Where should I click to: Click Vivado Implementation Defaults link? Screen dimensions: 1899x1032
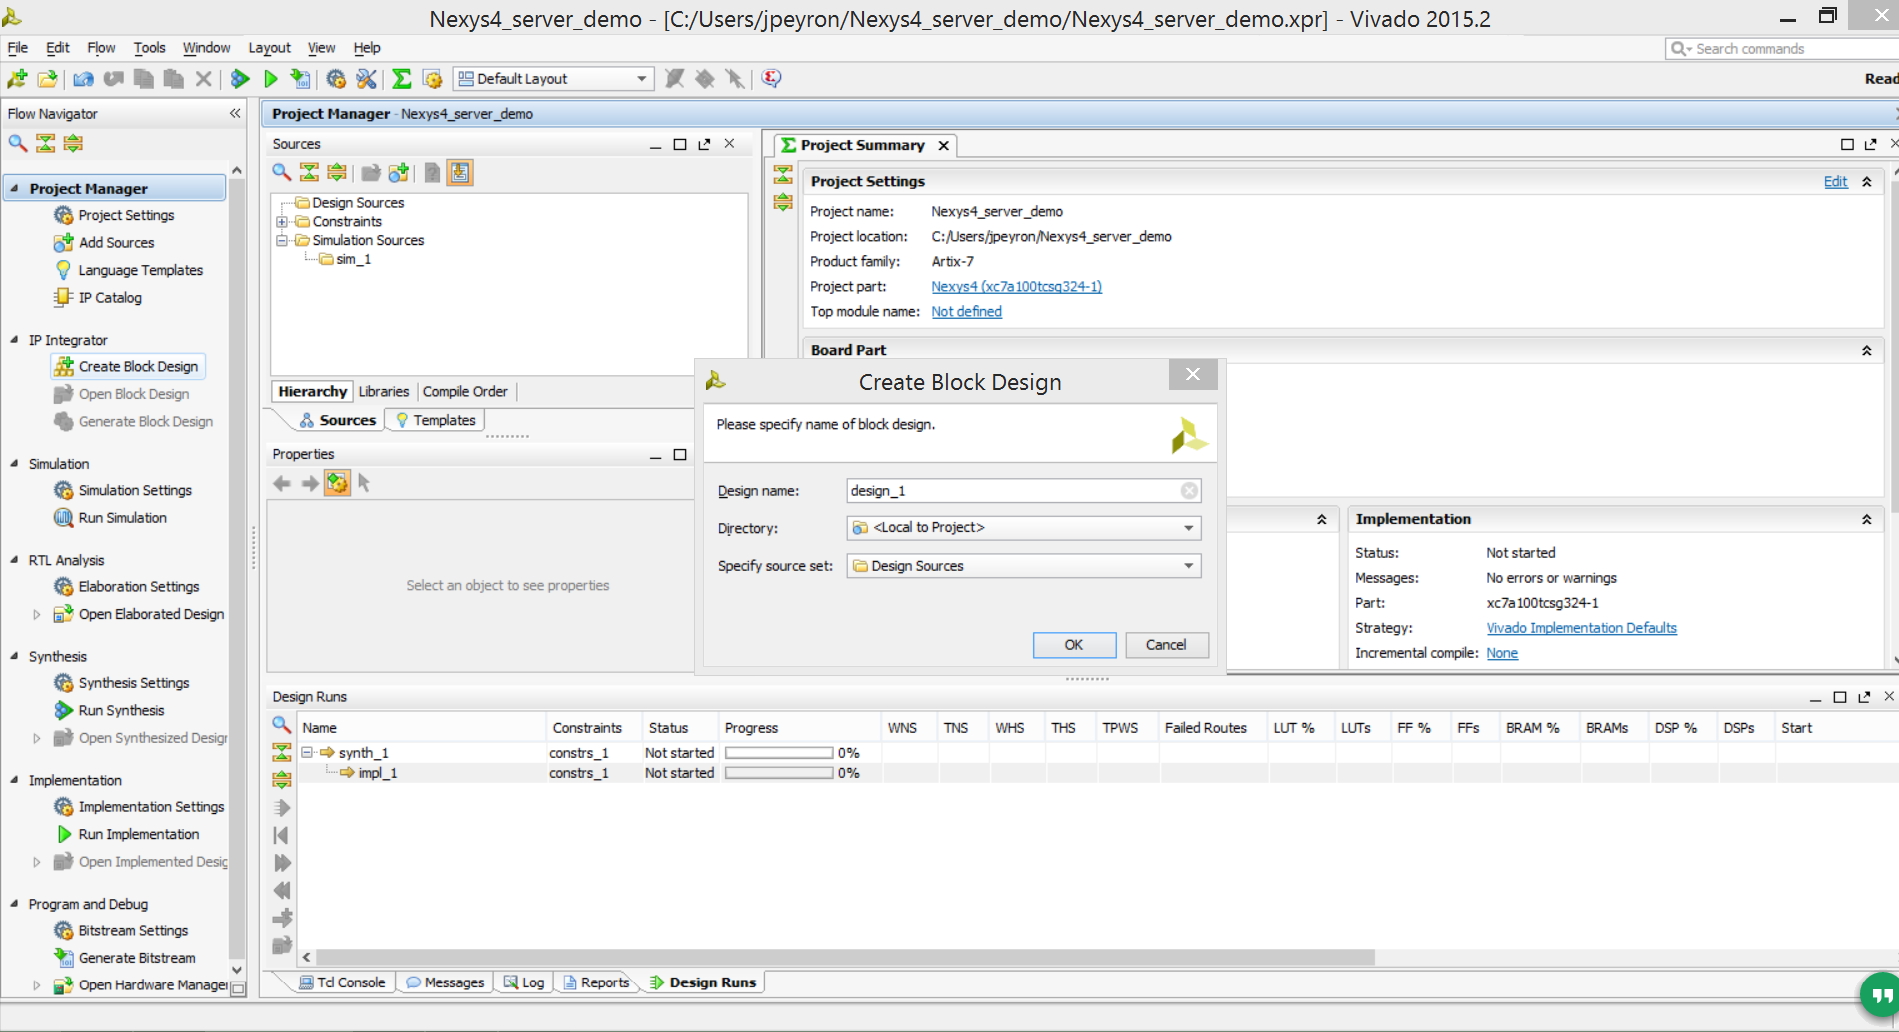tap(1581, 628)
